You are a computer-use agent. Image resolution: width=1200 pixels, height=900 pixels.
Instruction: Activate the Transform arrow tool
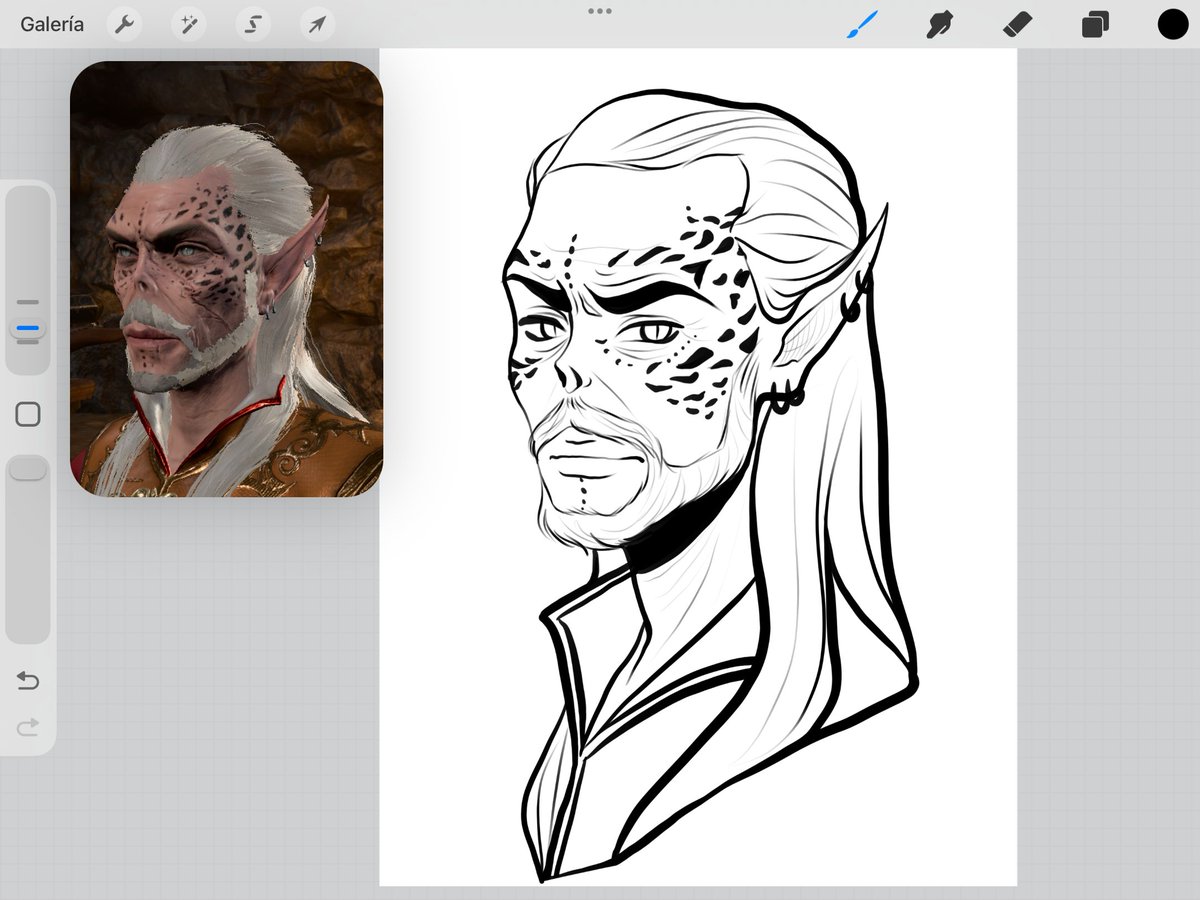[x=317, y=24]
